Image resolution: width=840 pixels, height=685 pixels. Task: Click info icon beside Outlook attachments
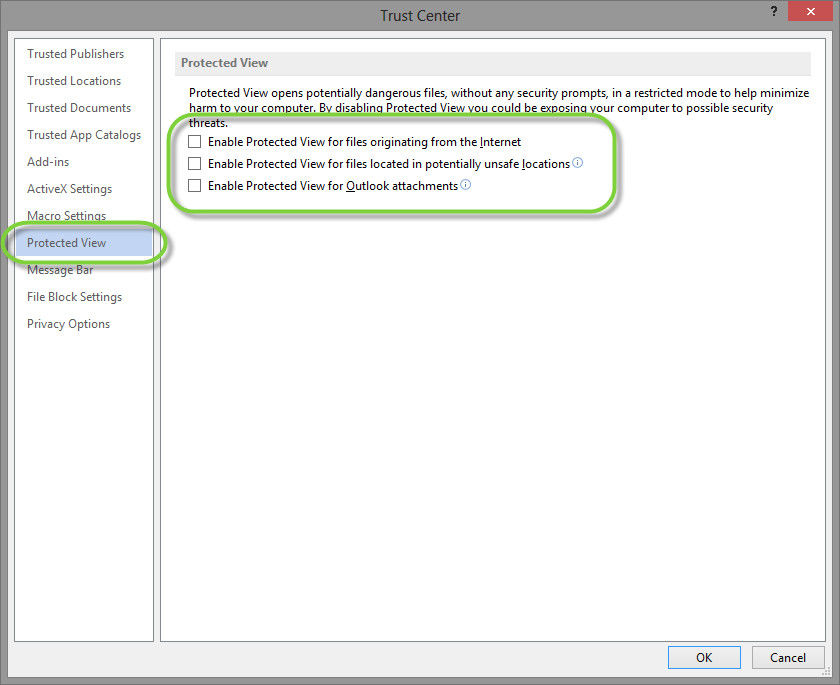click(466, 185)
